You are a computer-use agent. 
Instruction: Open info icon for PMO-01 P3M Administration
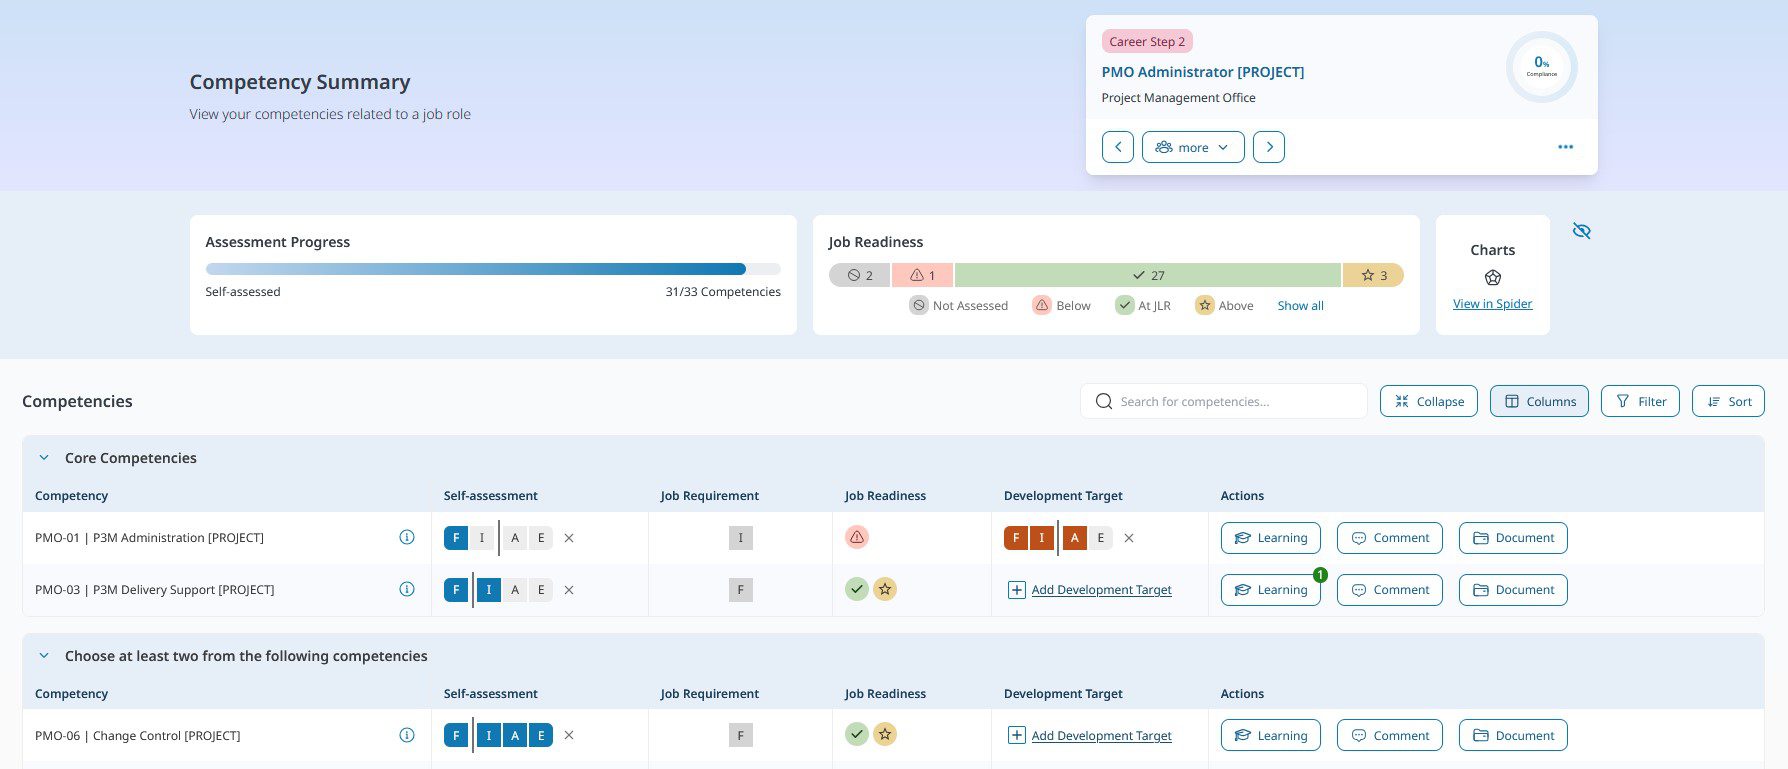[407, 537]
